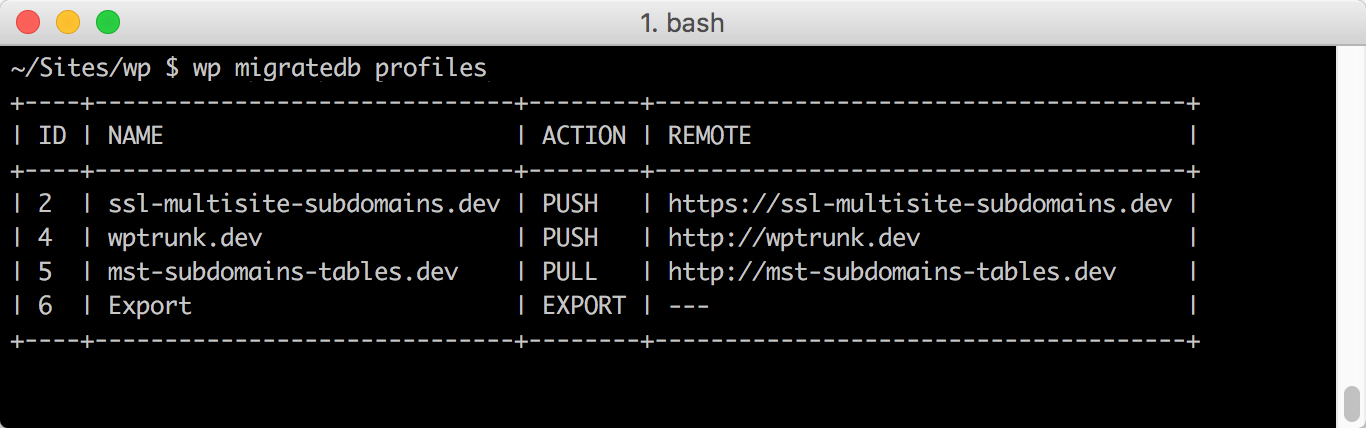Click the ACTION column header
This screenshot has height=428, width=1366.
584,135
